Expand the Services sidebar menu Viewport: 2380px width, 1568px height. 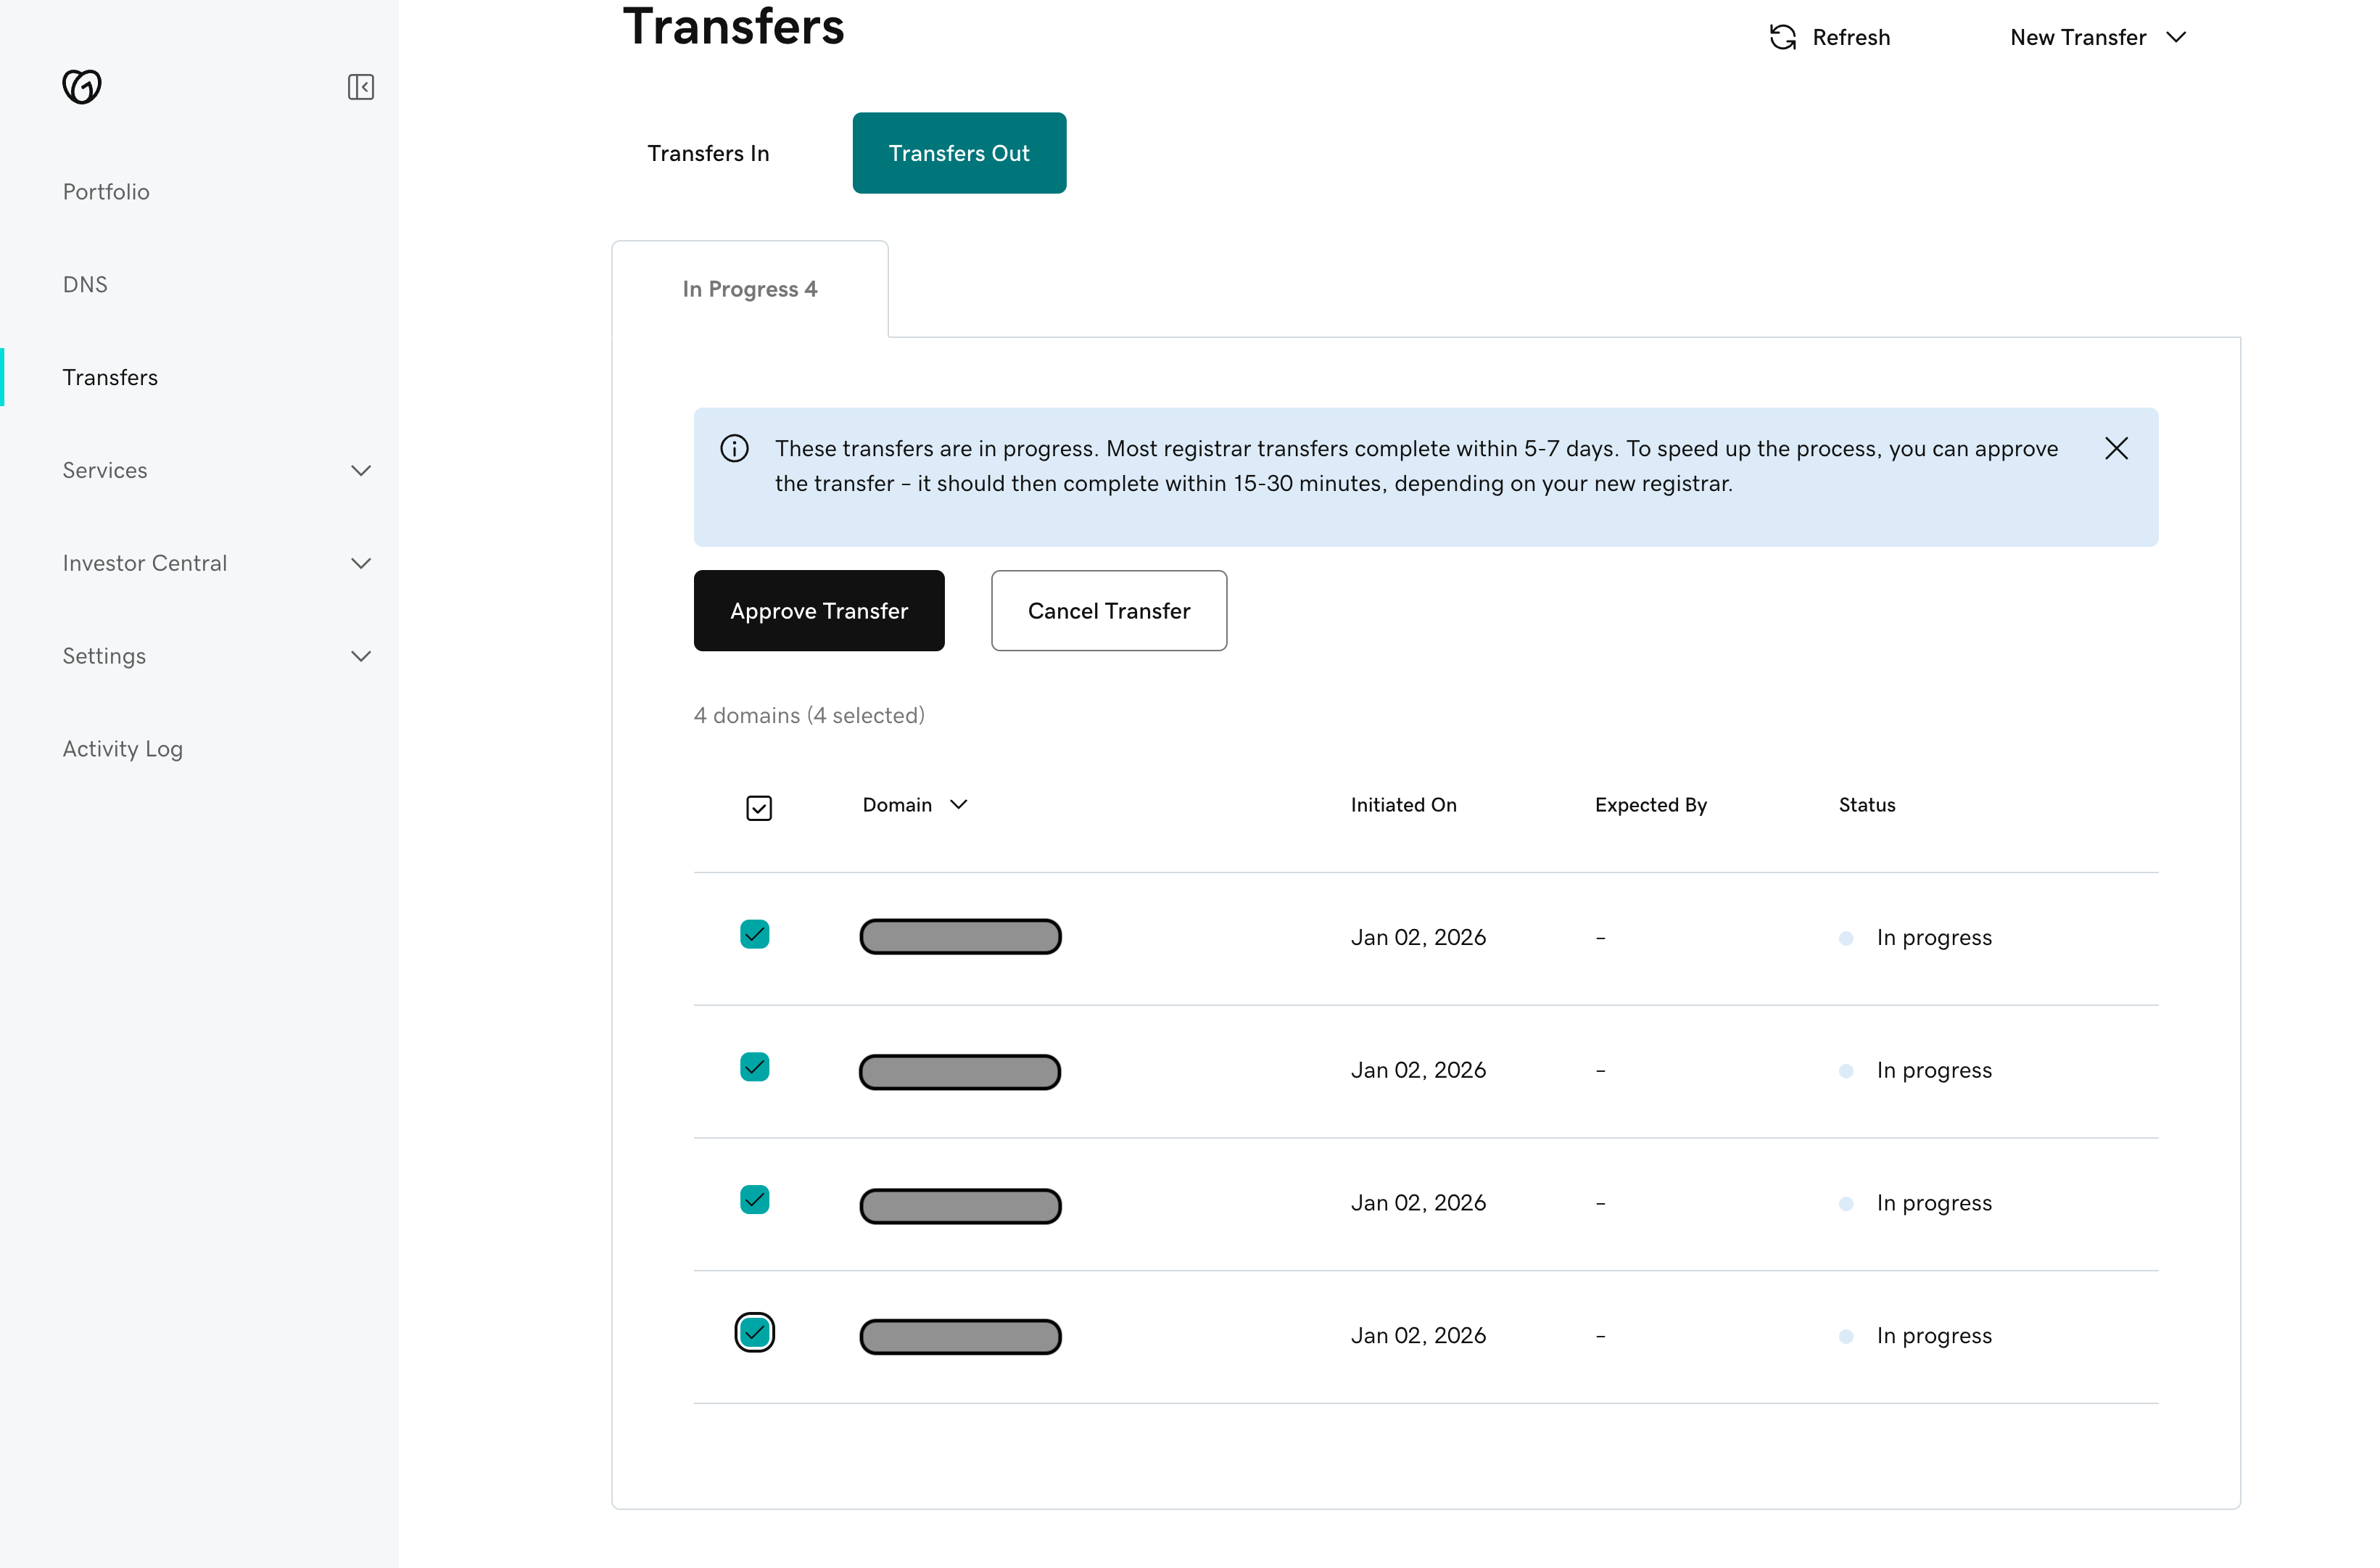coord(217,471)
